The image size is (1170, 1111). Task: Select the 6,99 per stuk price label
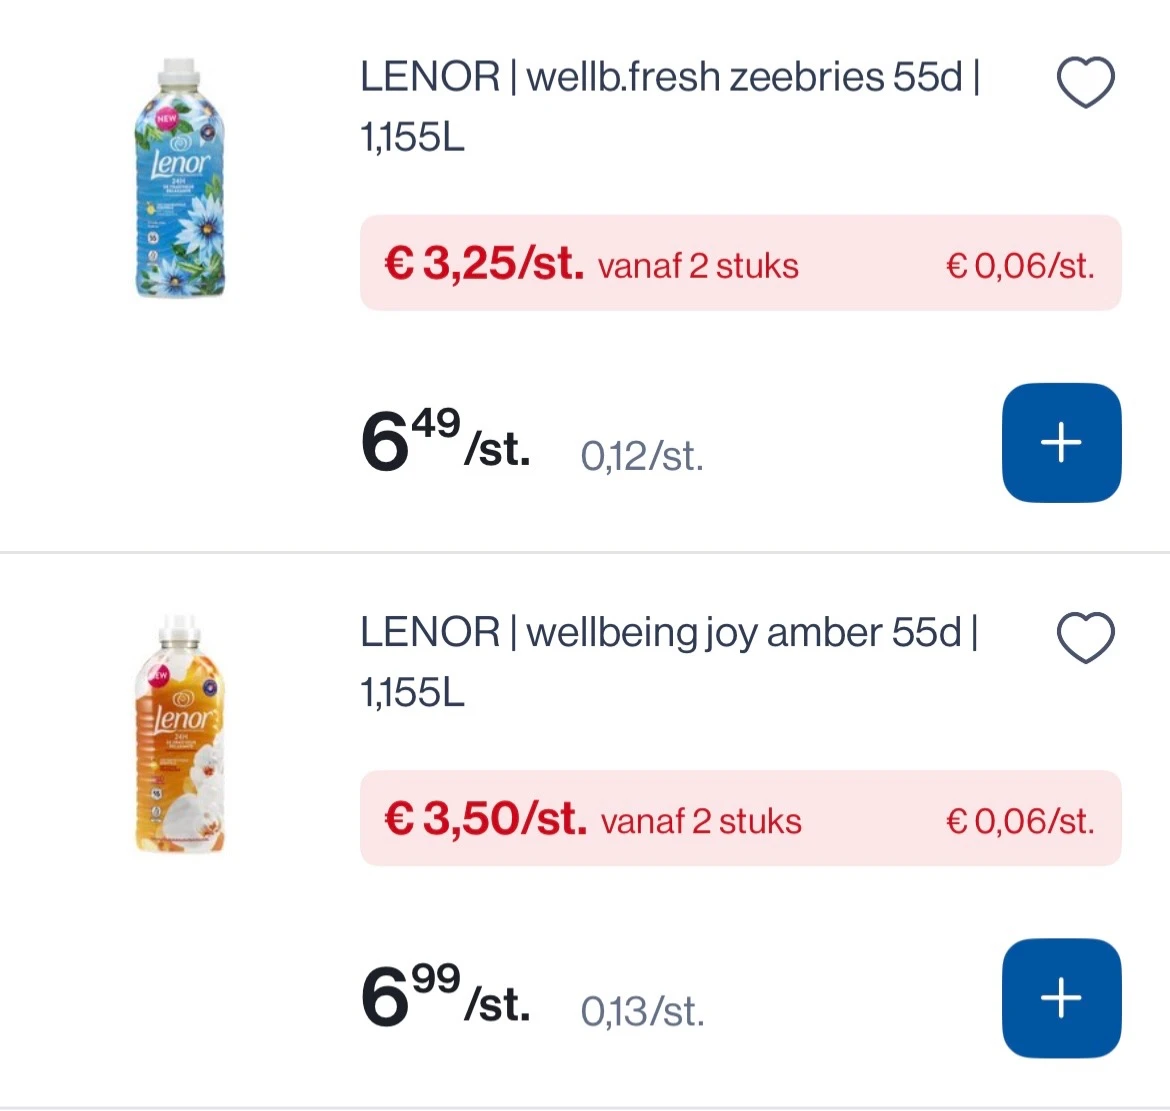(x=445, y=997)
